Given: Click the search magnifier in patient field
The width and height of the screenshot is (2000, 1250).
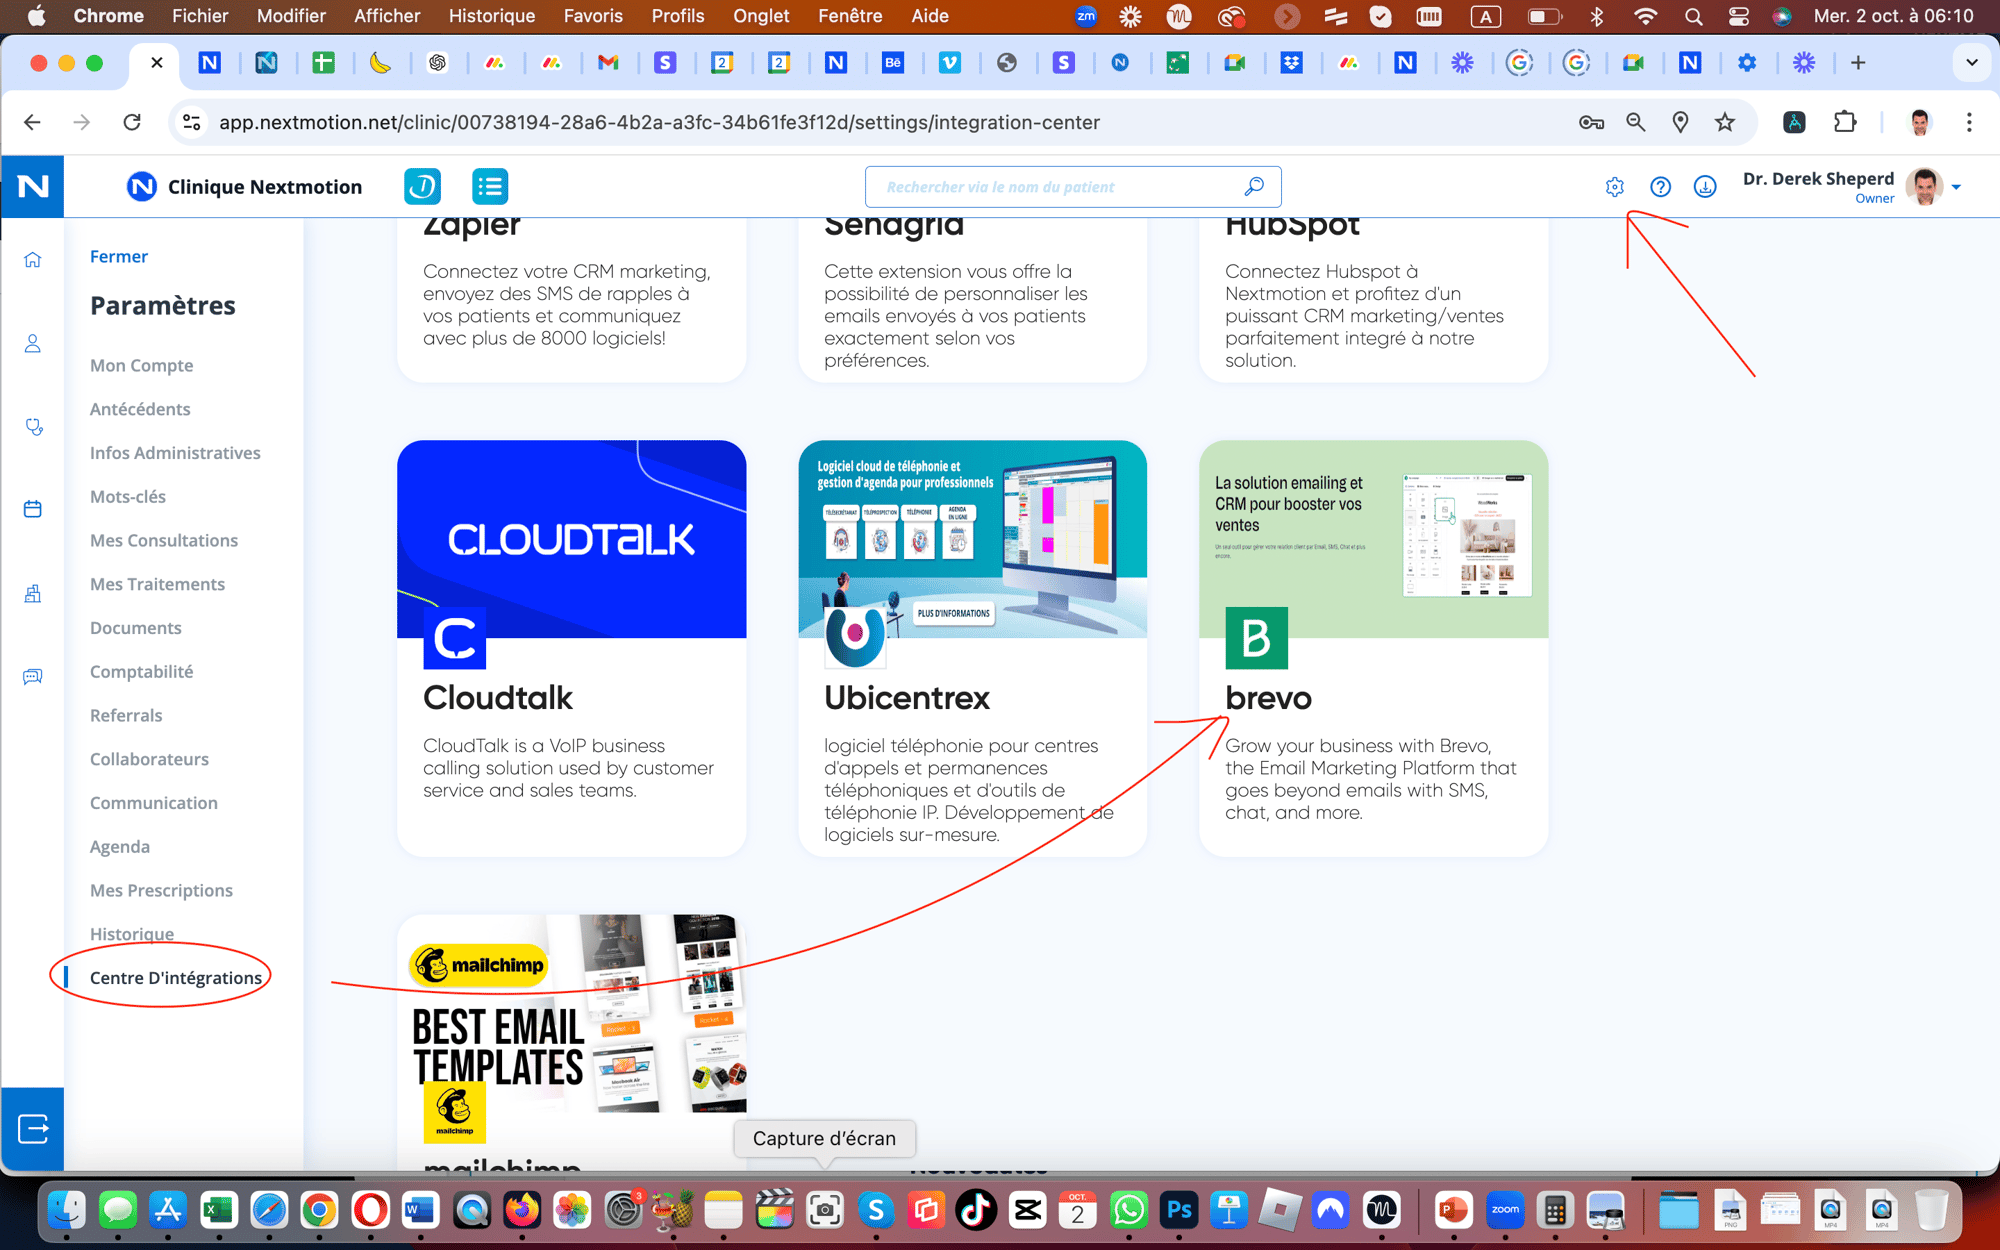Looking at the screenshot, I should coord(1254,187).
